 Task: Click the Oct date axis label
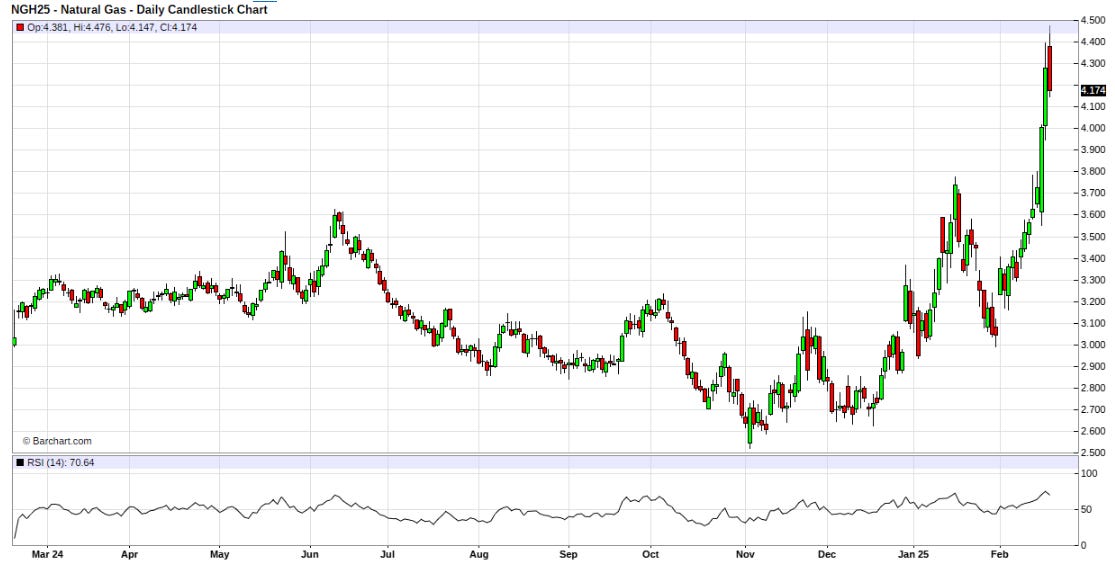point(650,553)
